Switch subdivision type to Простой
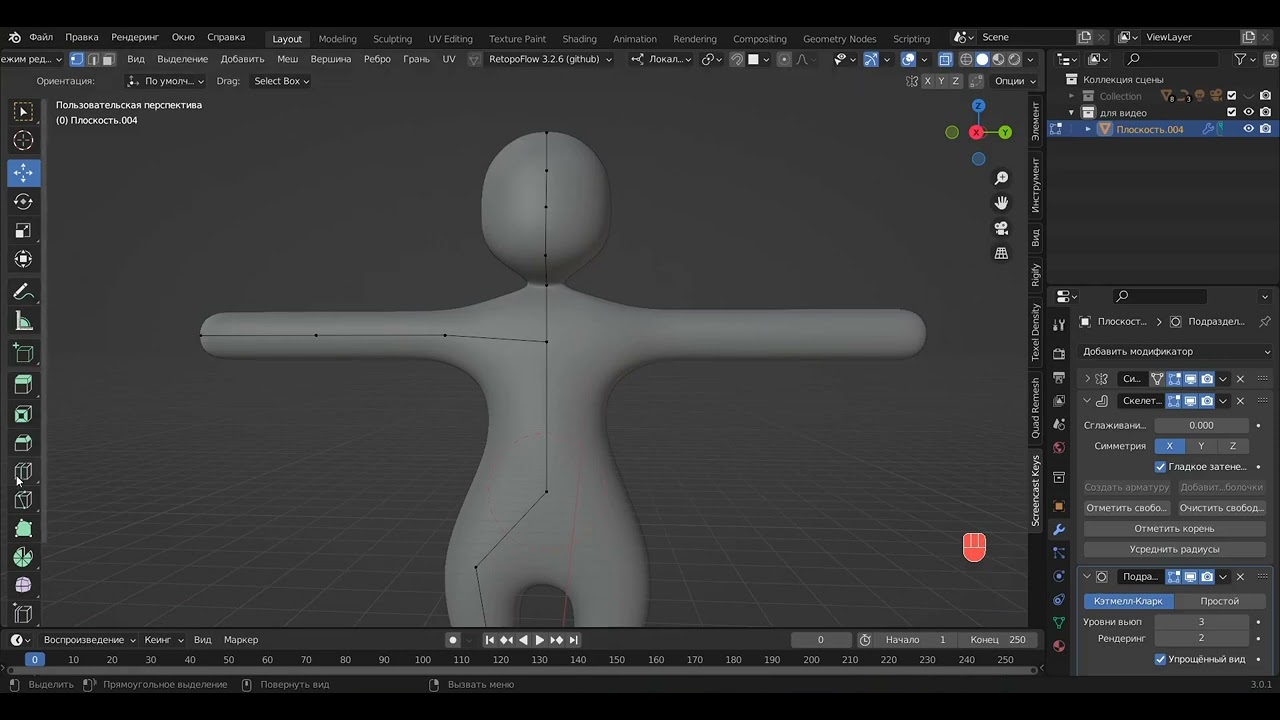 (1219, 601)
